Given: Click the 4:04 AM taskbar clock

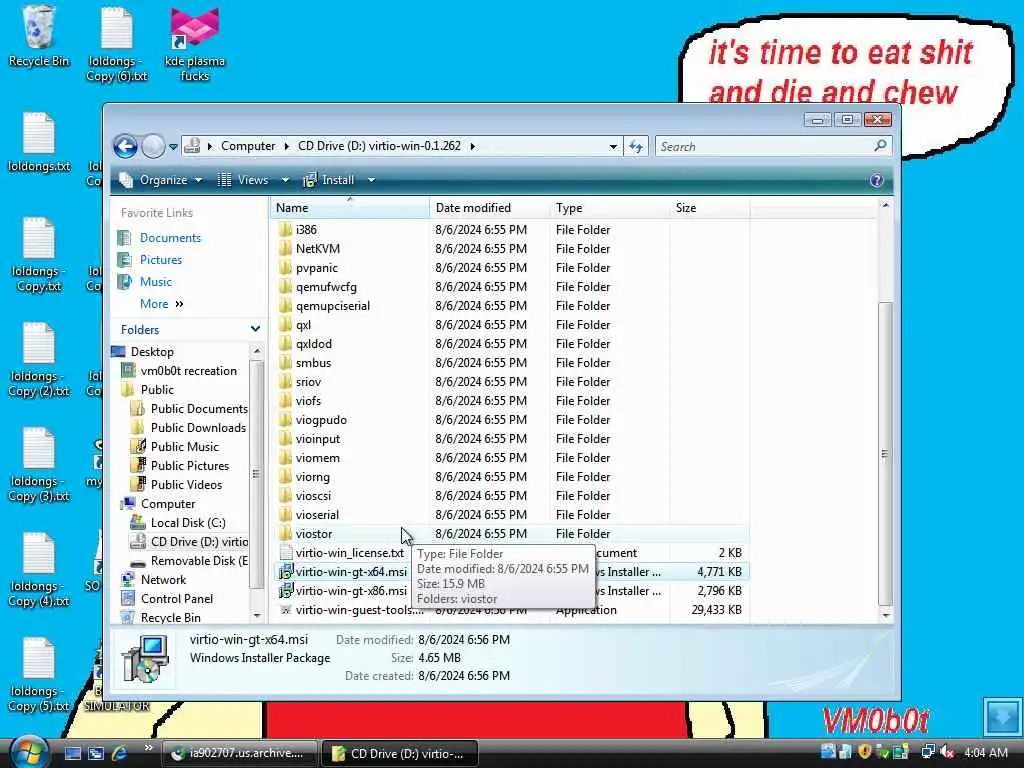Looking at the screenshot, I should 985,752.
